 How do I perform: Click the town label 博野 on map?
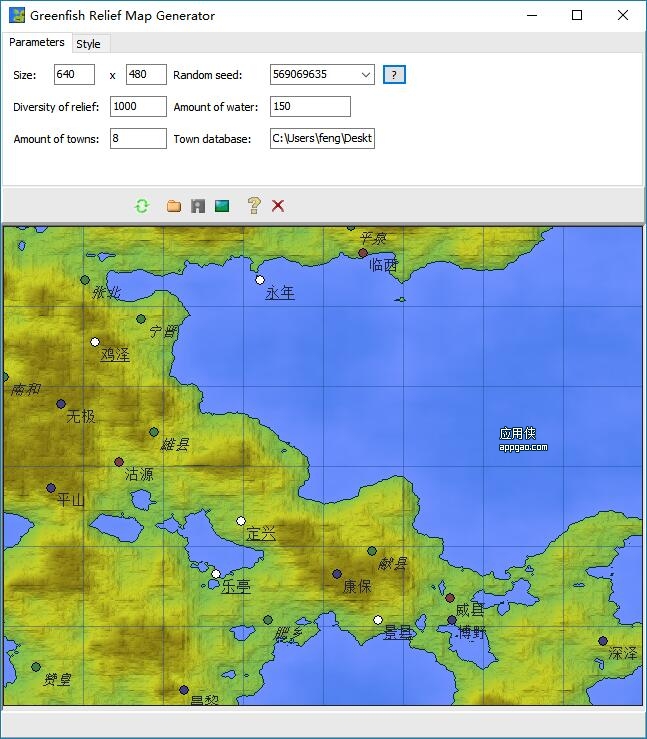472,632
